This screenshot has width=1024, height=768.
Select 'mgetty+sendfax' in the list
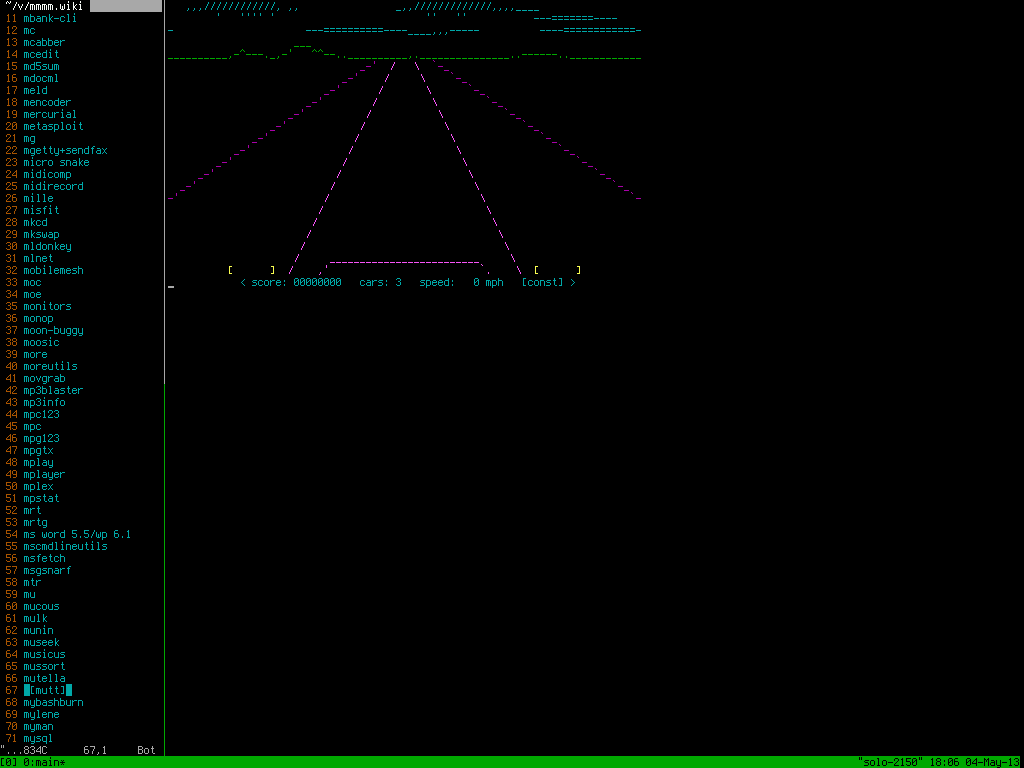click(x=65, y=150)
